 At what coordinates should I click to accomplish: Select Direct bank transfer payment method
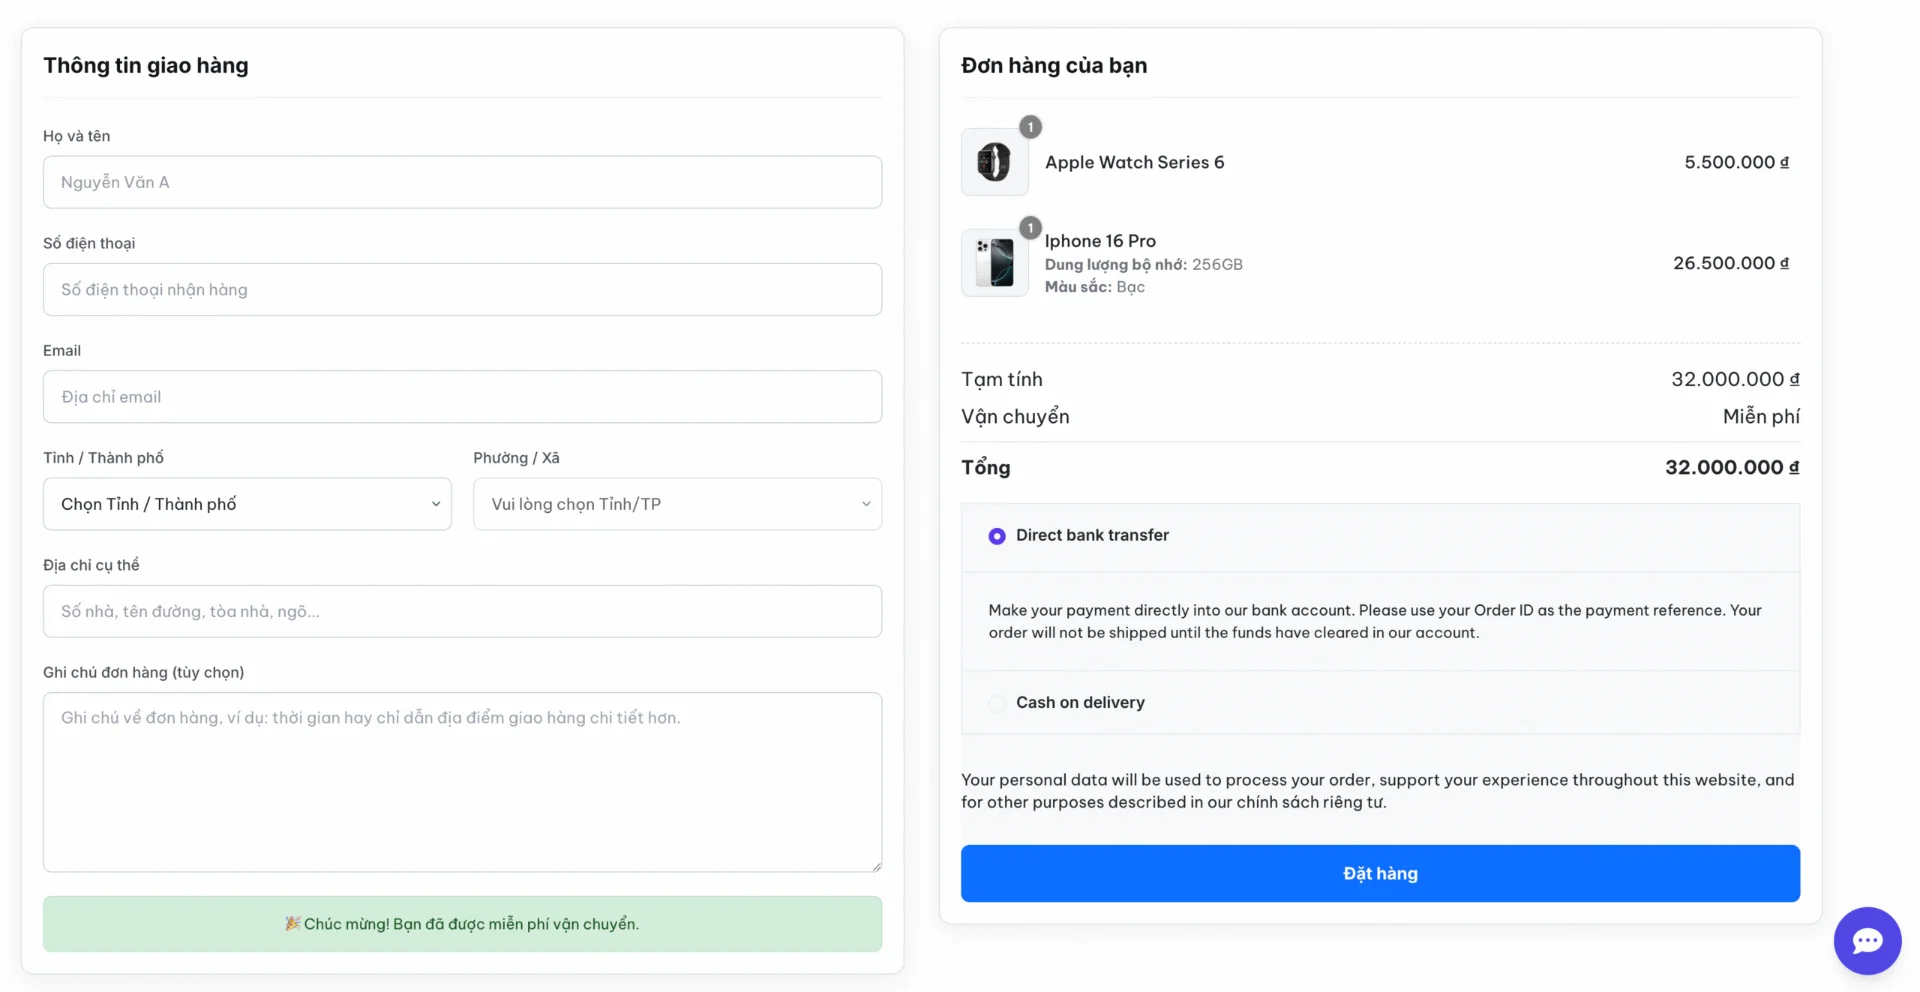tap(996, 536)
